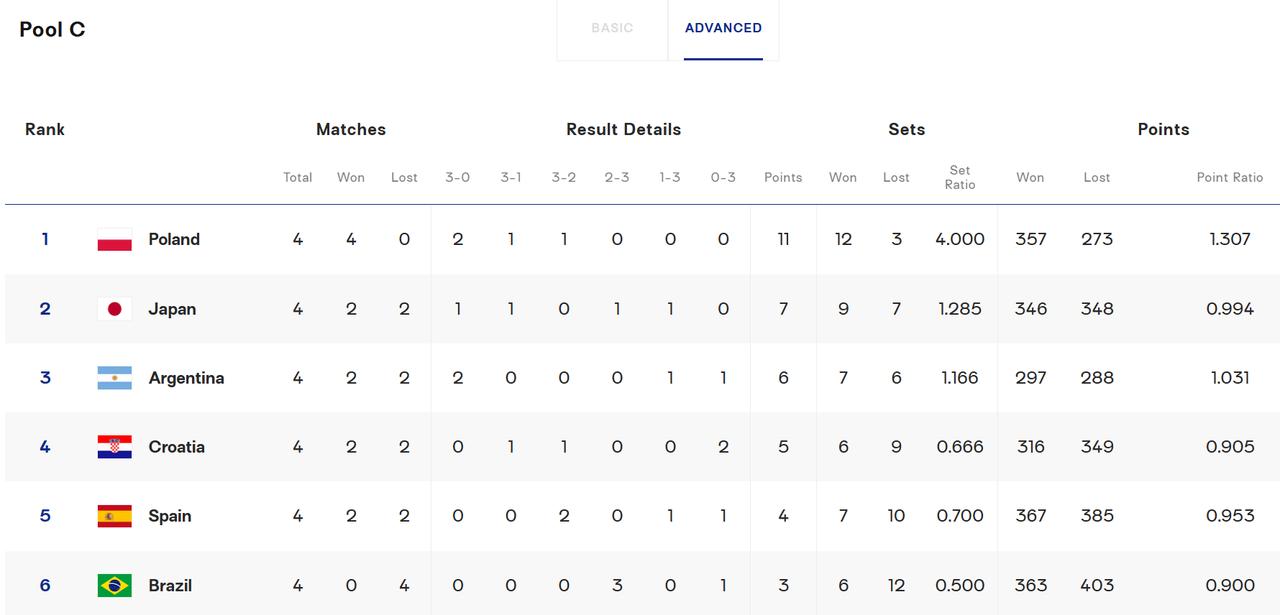This screenshot has height=615, width=1280.
Task: Click the 3-0 results column header
Action: [x=457, y=177]
